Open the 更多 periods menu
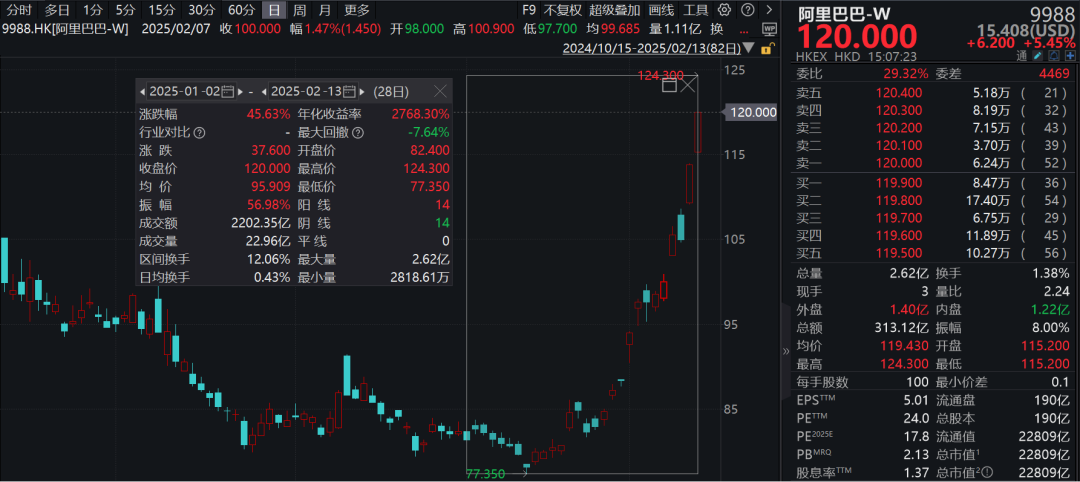 [357, 10]
